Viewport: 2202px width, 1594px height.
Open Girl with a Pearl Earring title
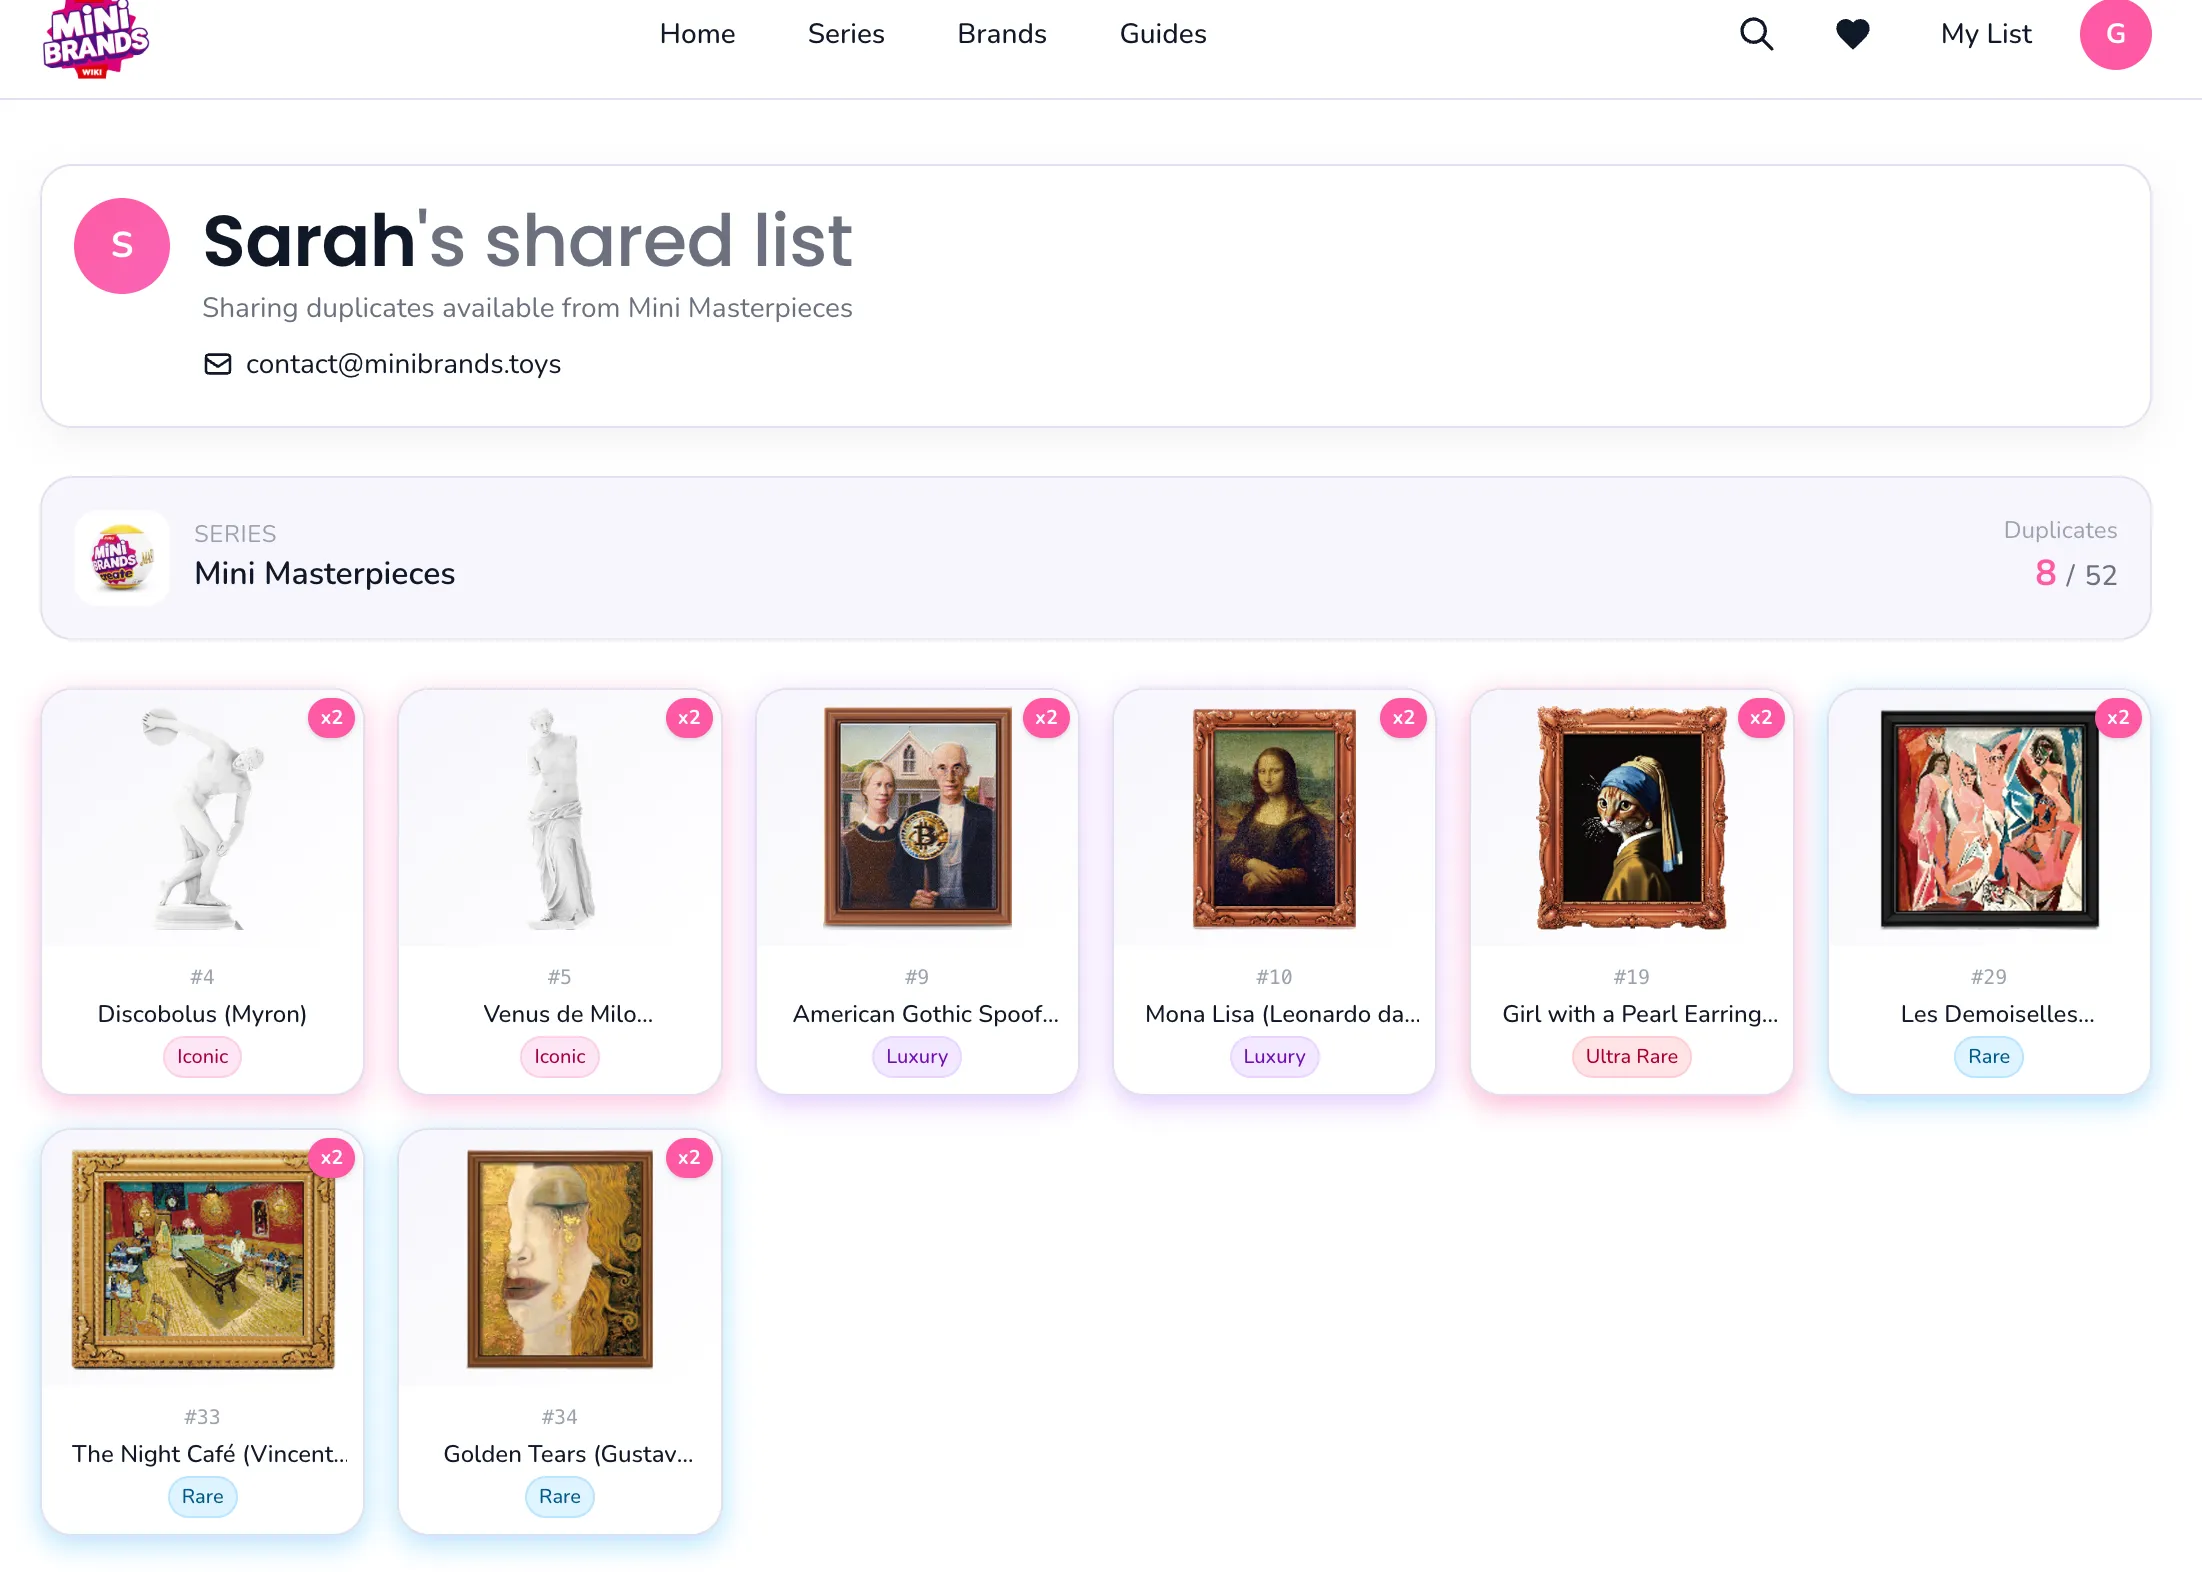[x=1640, y=1014]
